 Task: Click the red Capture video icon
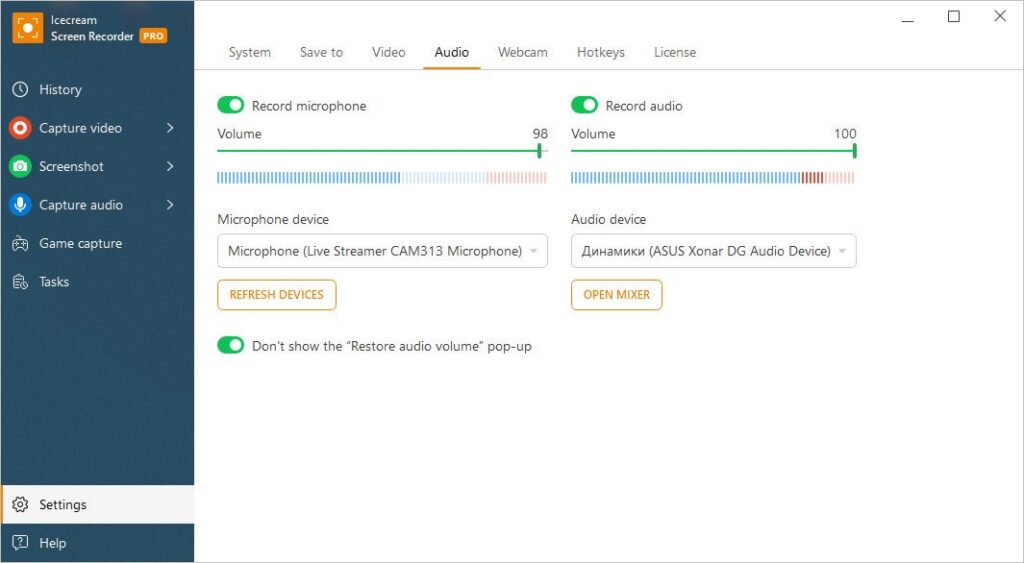(20, 128)
